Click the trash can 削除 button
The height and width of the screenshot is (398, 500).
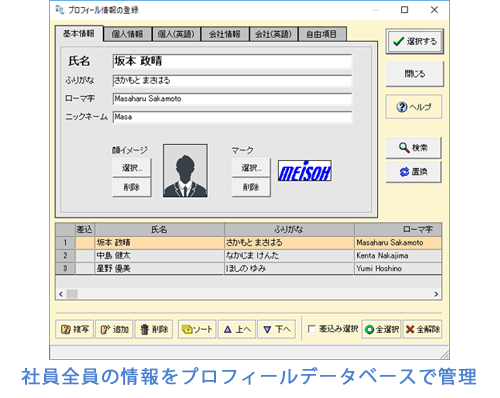(x=154, y=329)
